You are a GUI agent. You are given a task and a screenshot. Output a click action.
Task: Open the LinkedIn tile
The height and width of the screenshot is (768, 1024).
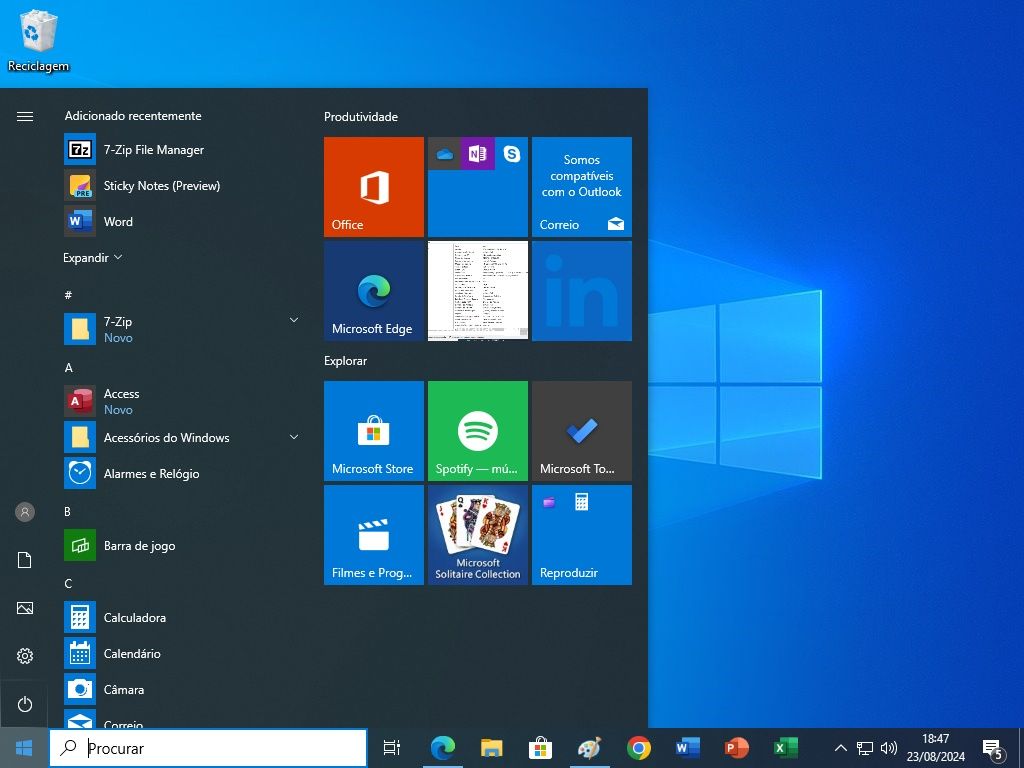pyautogui.click(x=582, y=291)
